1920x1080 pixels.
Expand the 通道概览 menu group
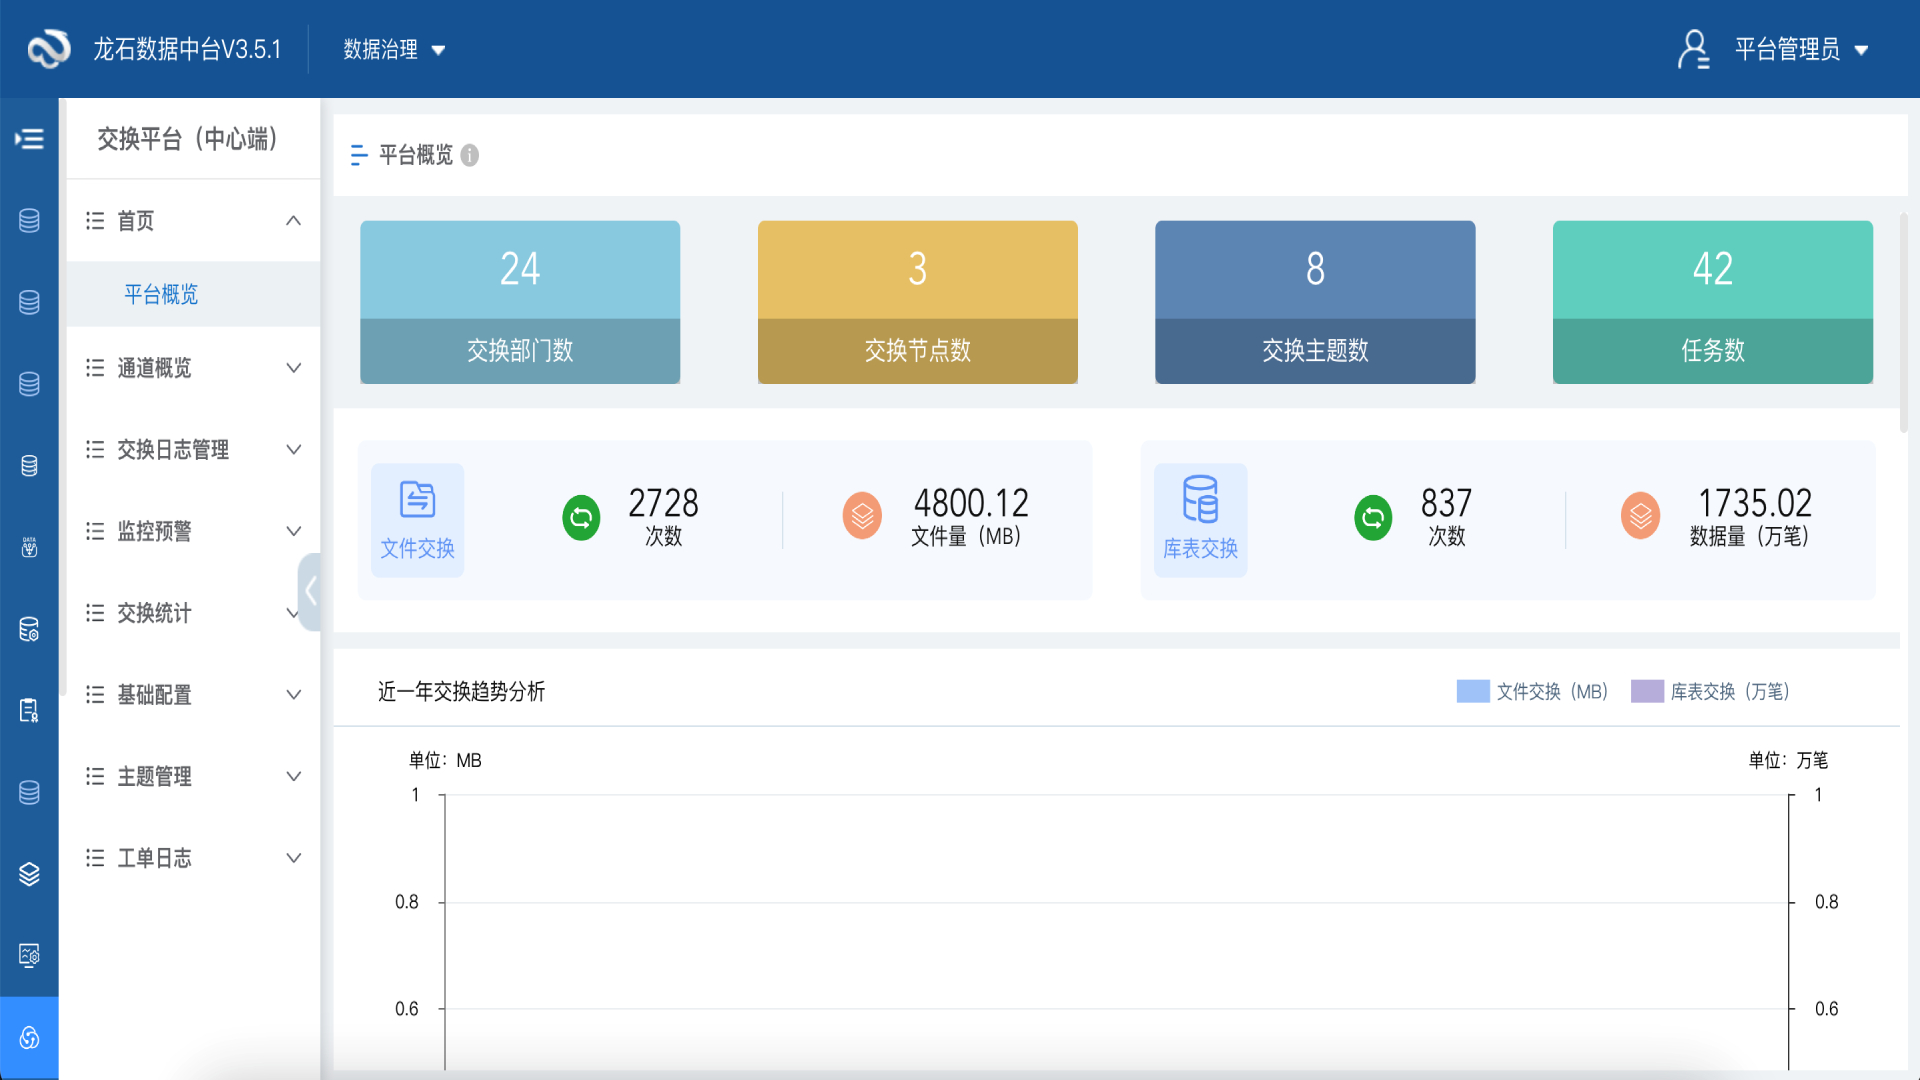pyautogui.click(x=193, y=368)
